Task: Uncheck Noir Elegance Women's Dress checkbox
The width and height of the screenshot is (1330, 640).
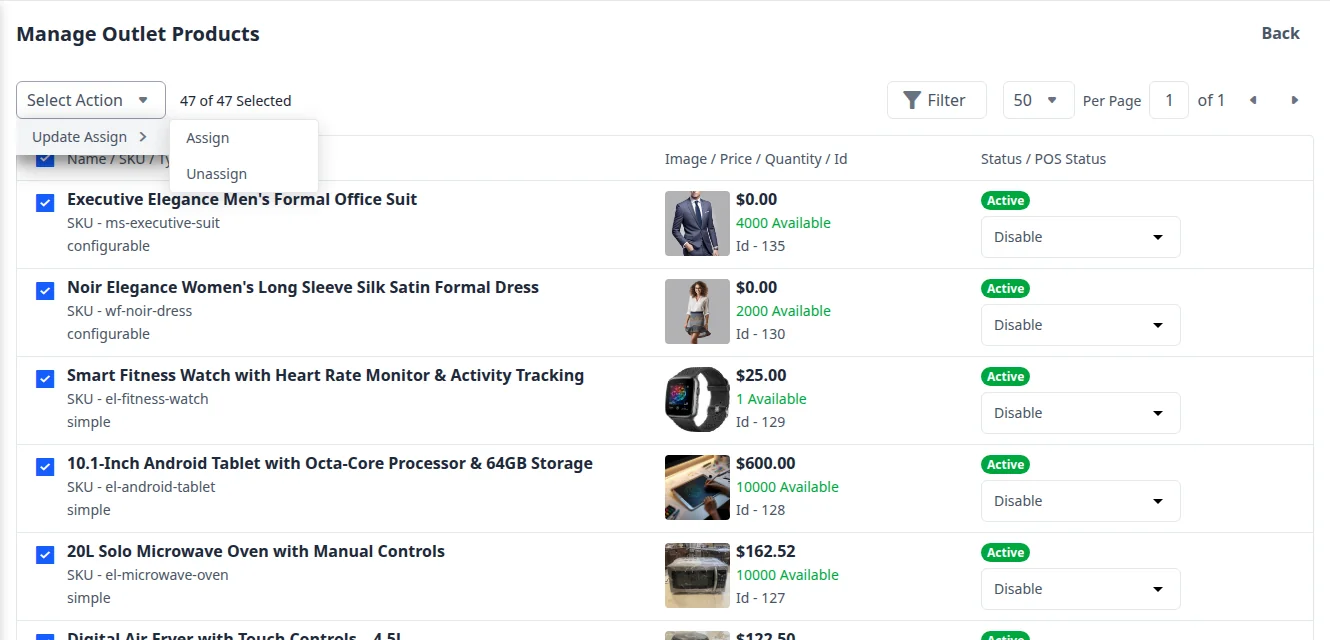Action: click(45, 291)
